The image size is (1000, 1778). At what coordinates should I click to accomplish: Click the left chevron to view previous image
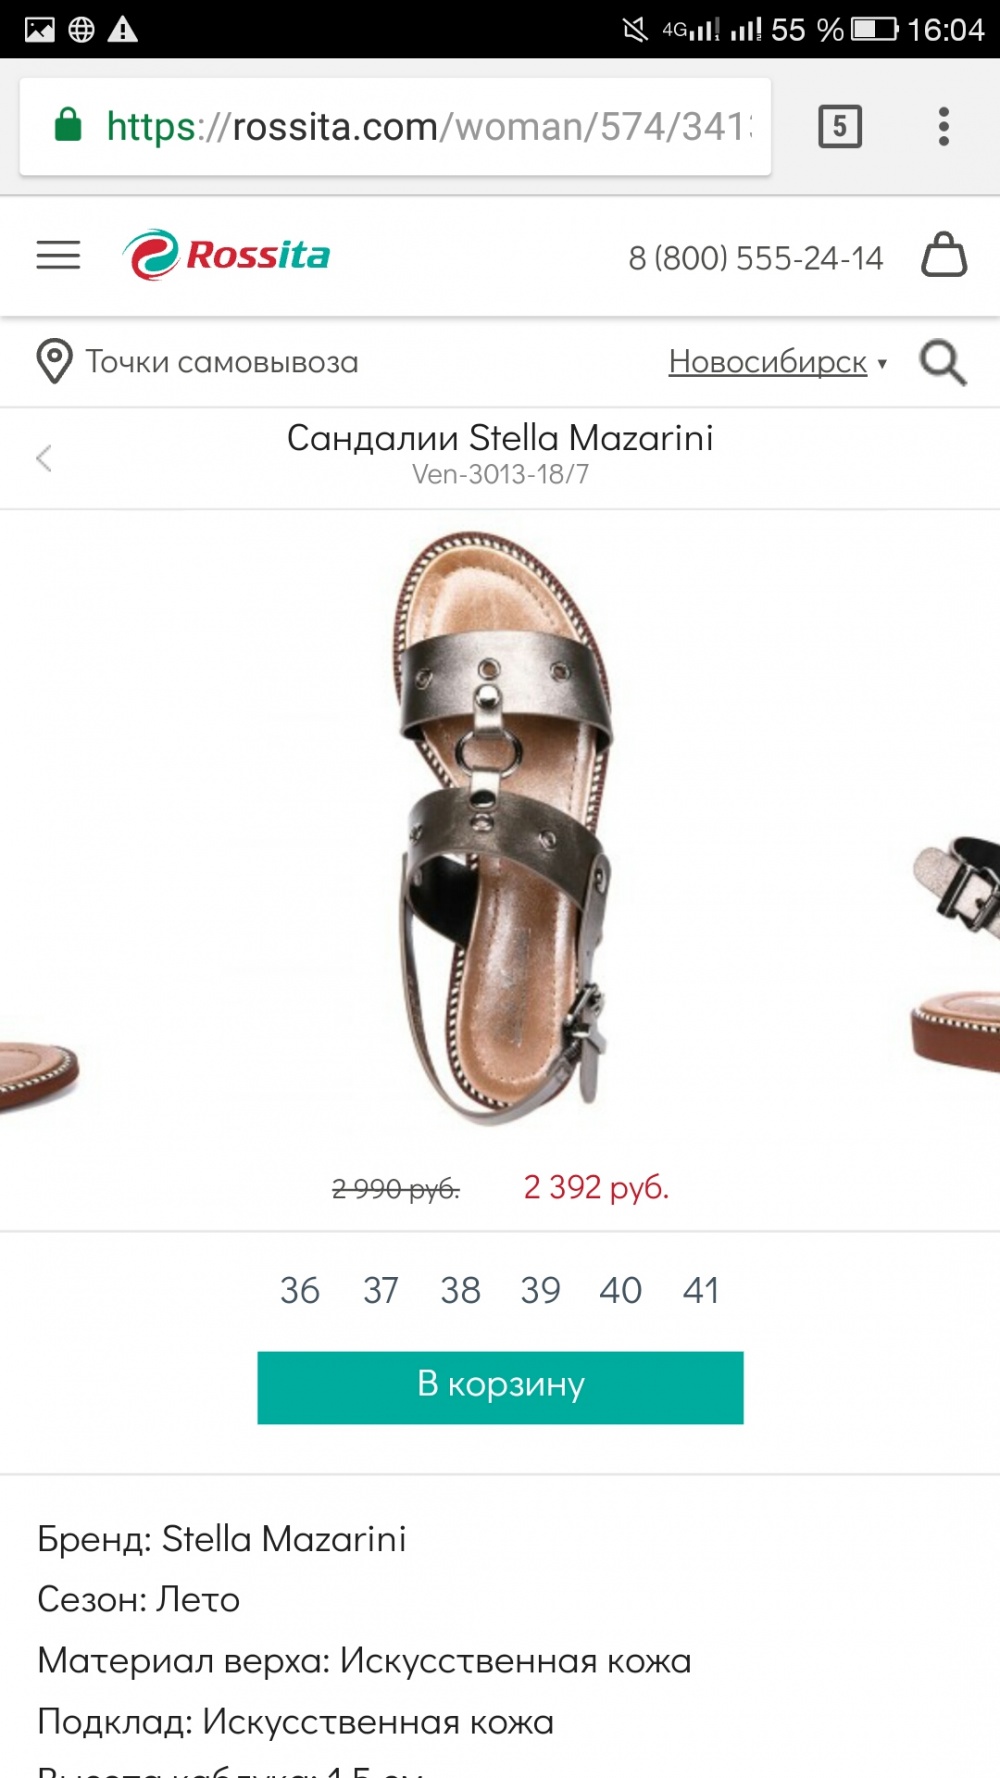pos(43,457)
